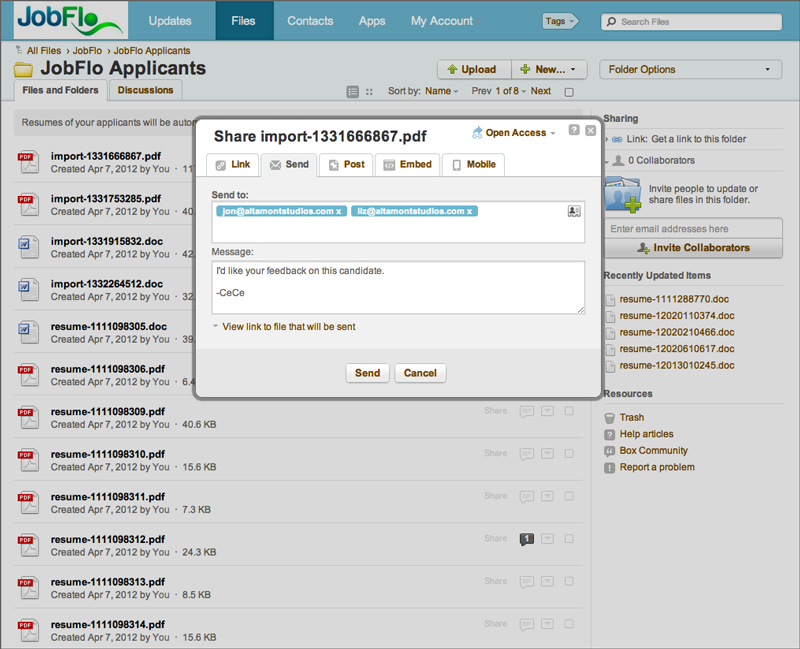
Task: Switch to the Post tab
Action: coord(346,165)
